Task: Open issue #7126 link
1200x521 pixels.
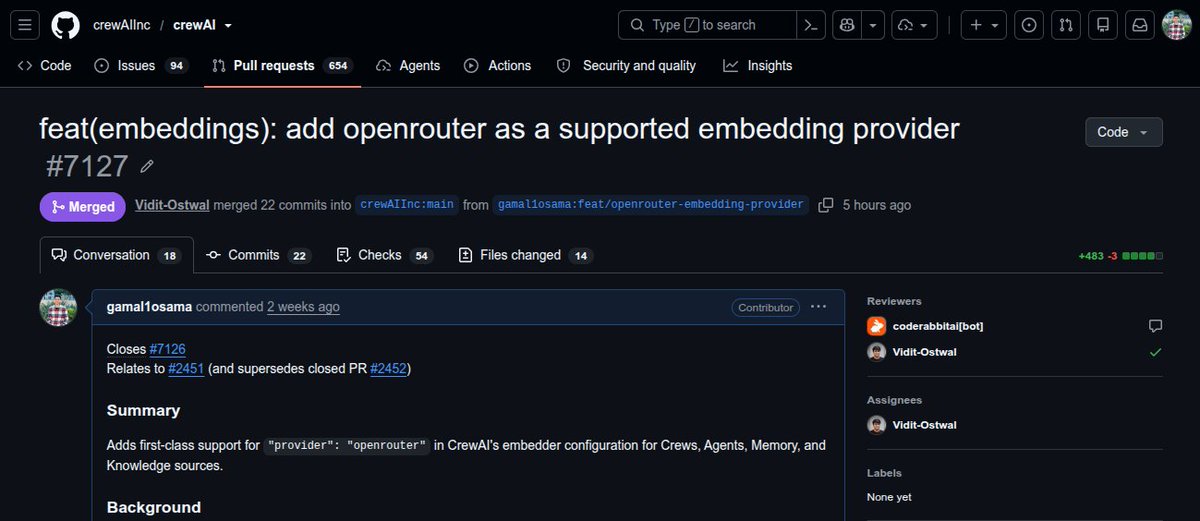Action: tap(167, 349)
